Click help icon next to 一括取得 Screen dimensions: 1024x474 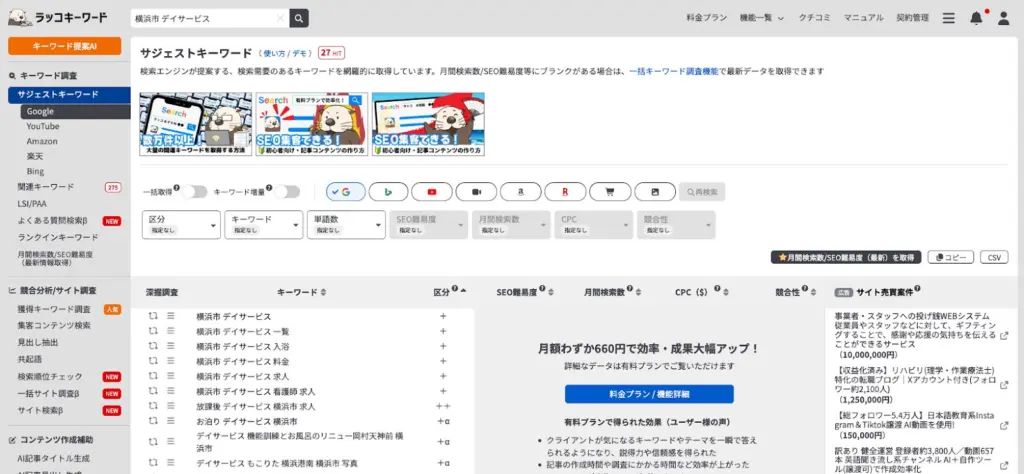(x=176, y=188)
